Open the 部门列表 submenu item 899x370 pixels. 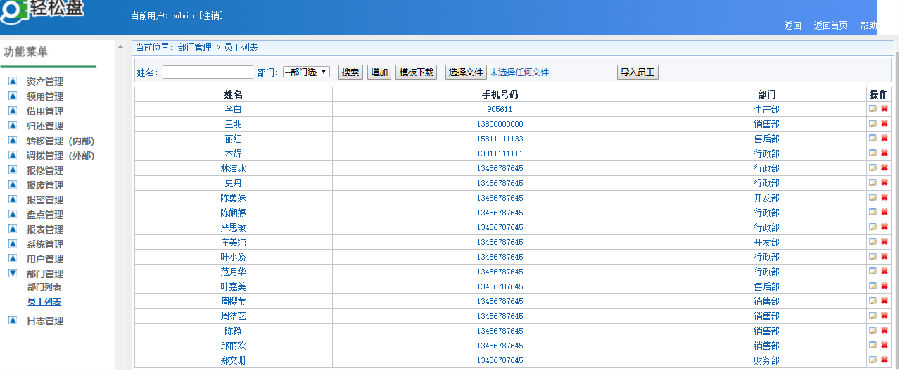pyautogui.click(x=44, y=287)
